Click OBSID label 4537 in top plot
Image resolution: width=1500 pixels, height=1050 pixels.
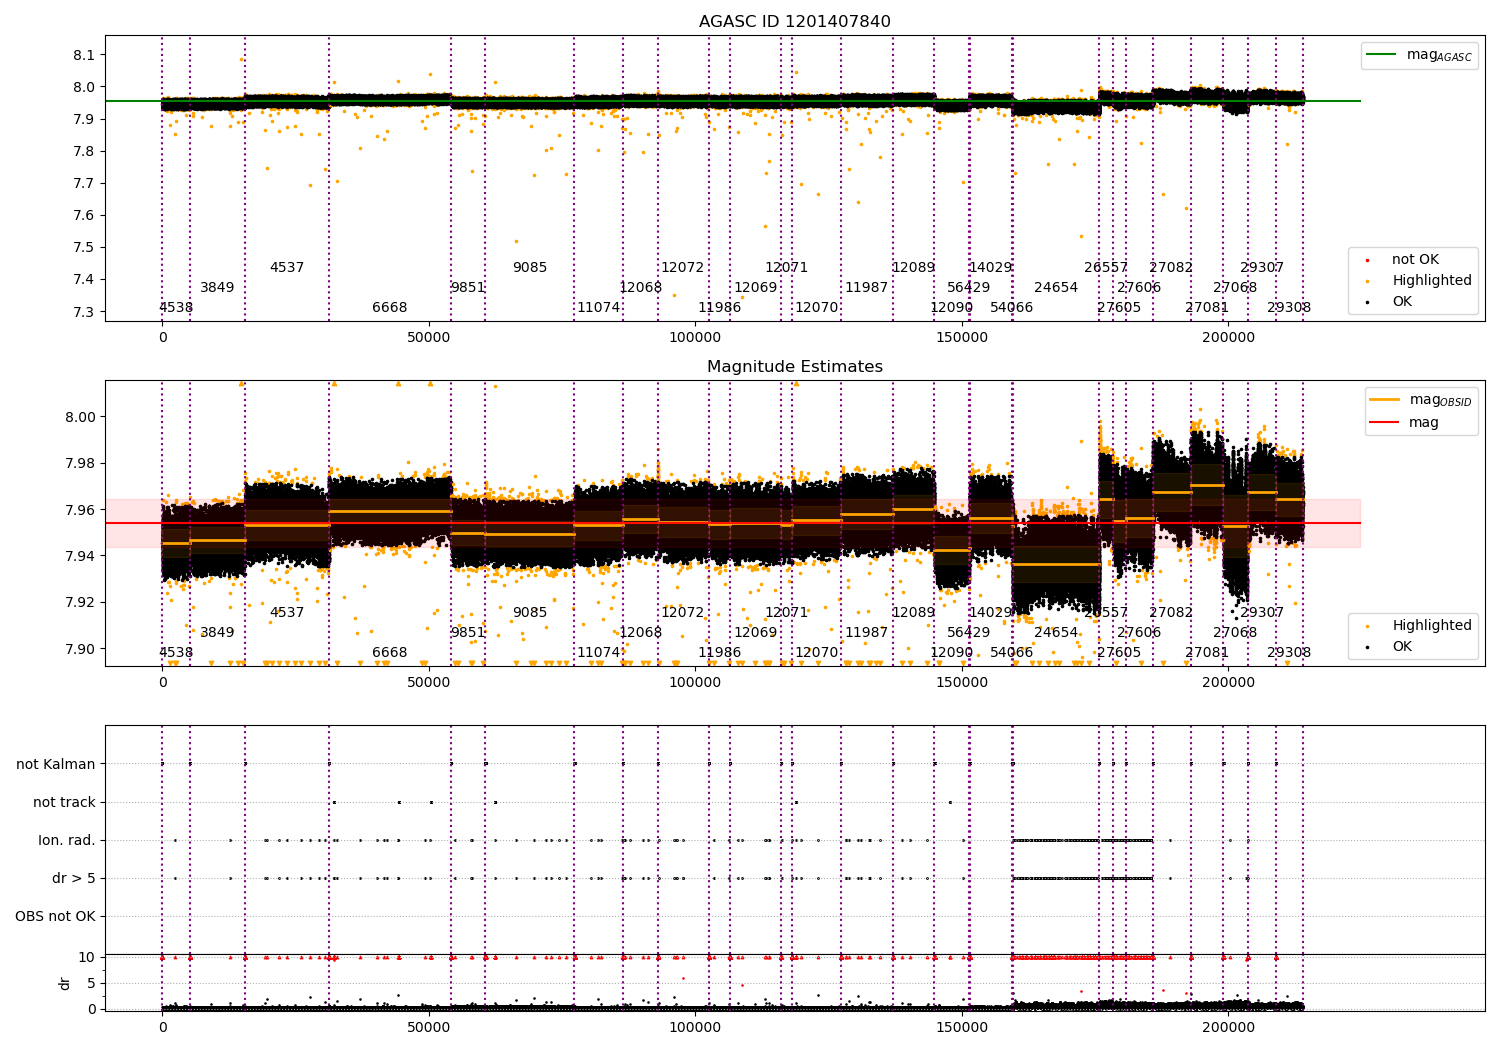[x=287, y=268]
